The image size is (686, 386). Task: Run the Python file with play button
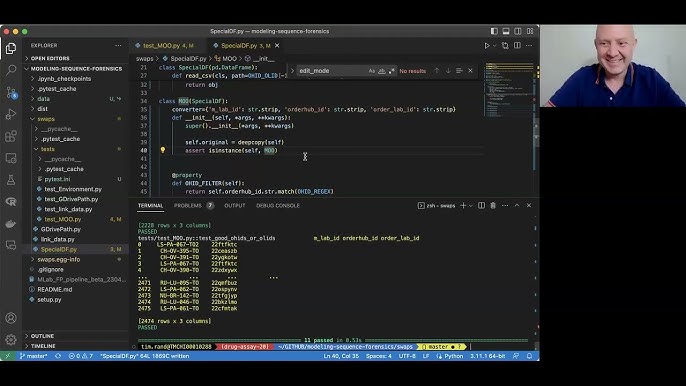[x=487, y=46]
